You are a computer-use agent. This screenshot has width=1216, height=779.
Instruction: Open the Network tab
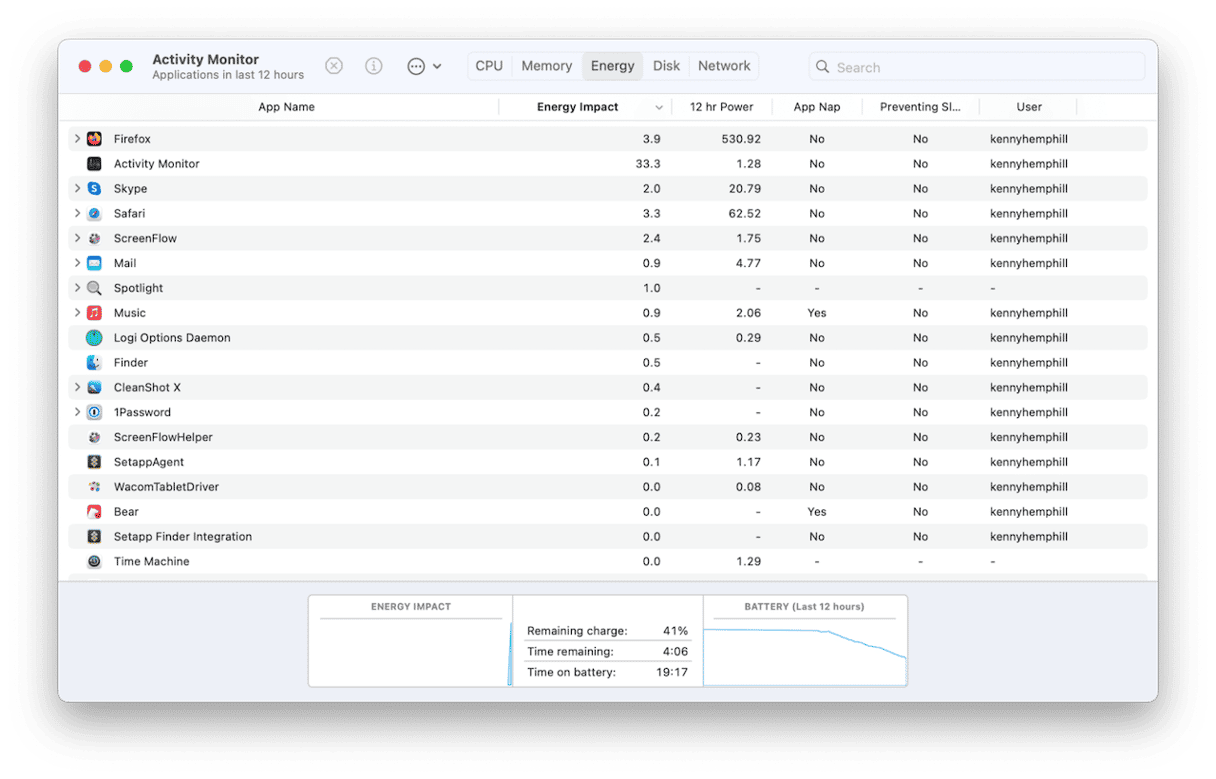724,66
